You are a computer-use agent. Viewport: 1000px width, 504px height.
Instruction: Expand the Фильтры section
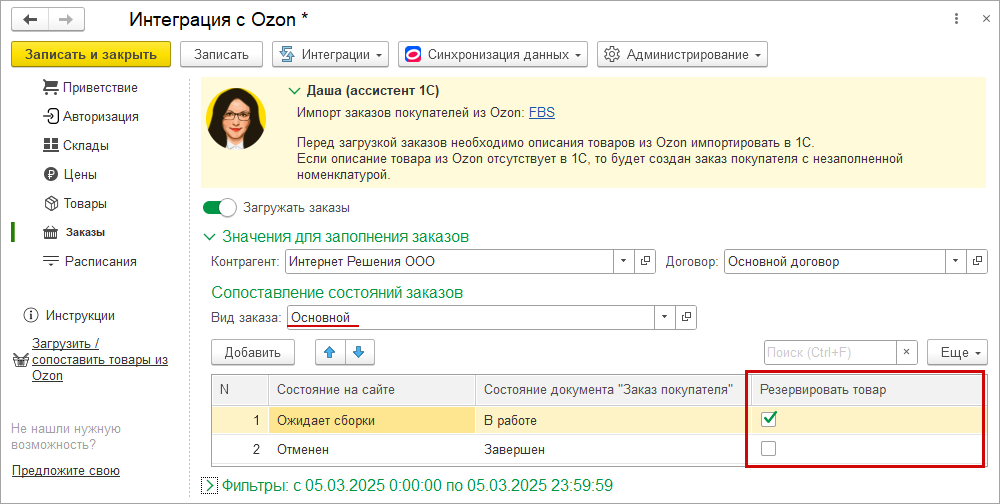pos(209,485)
